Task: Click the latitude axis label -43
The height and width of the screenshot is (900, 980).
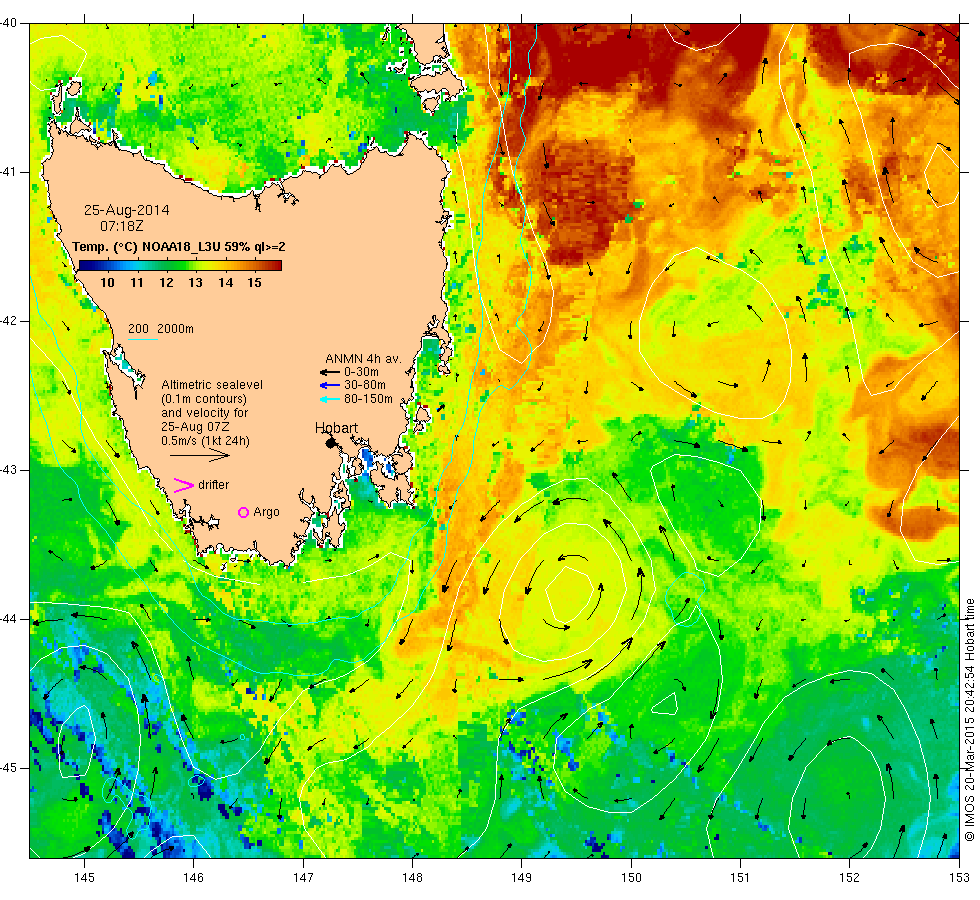Action: pos(9,470)
